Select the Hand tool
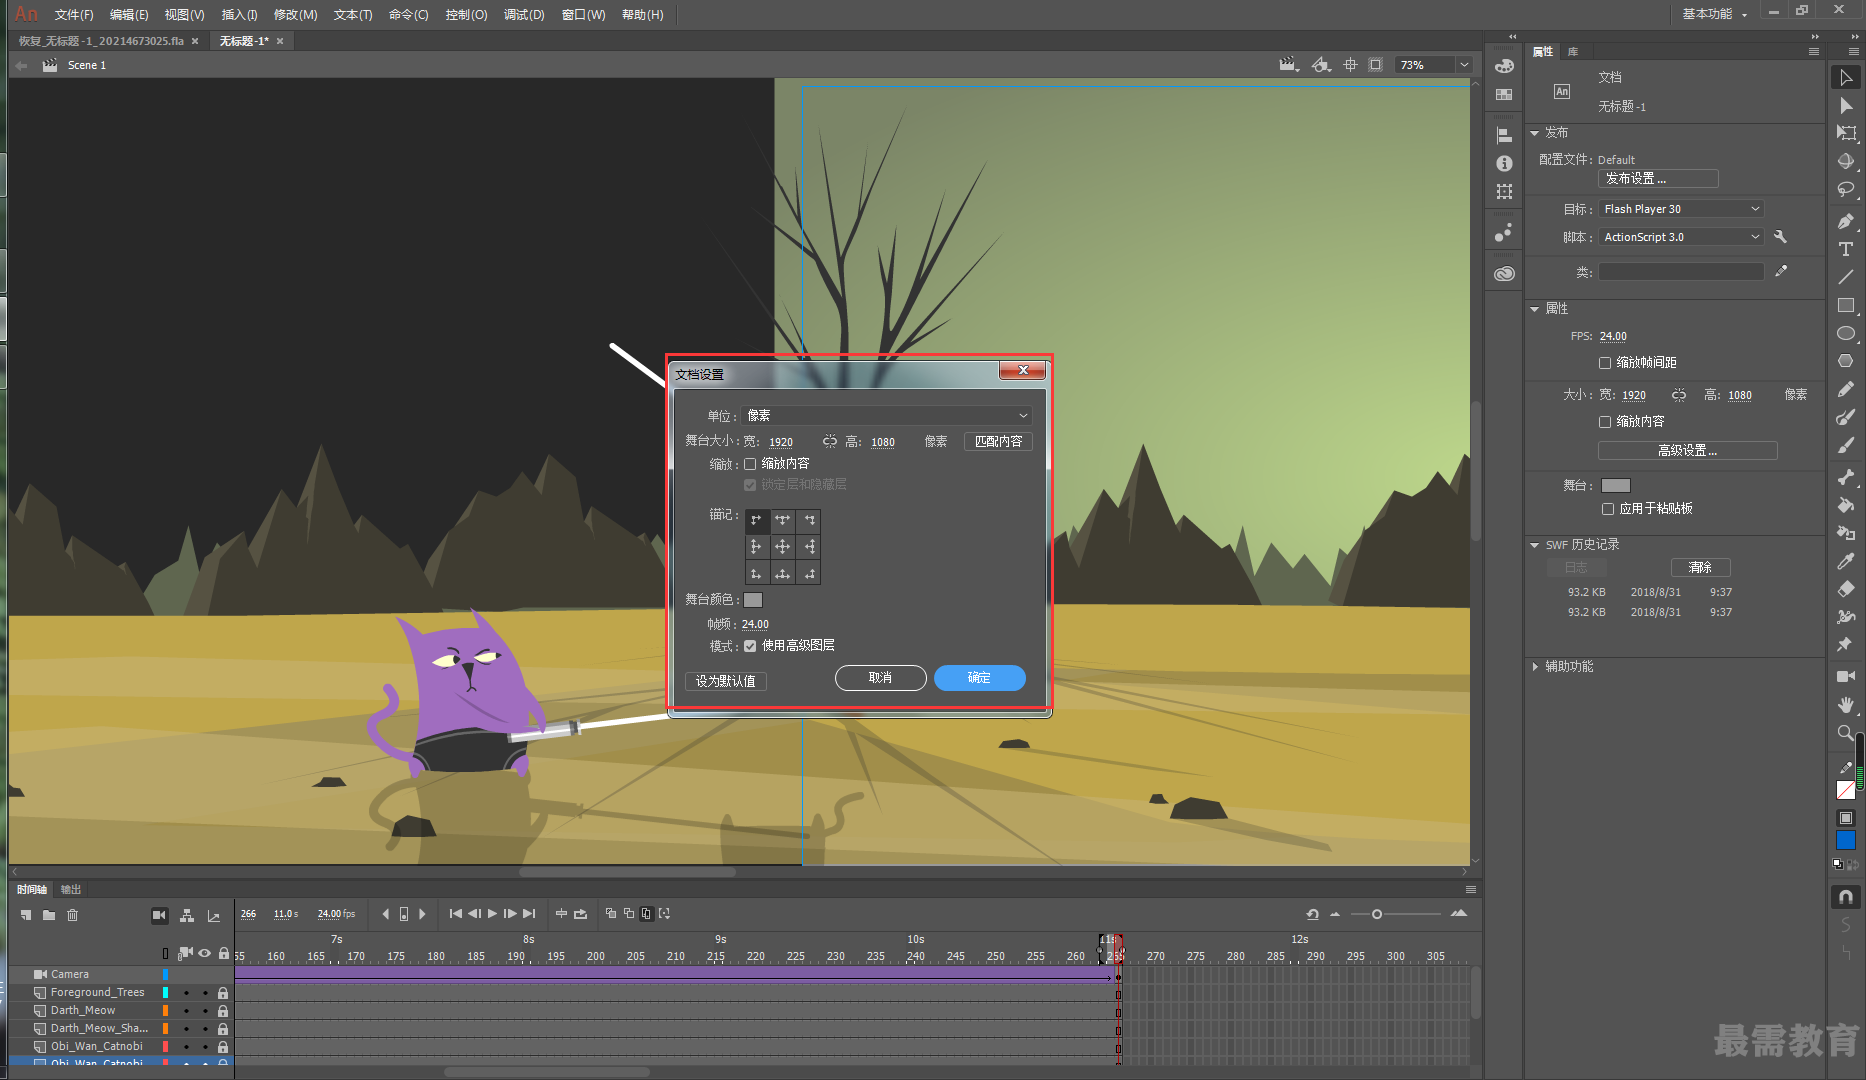This screenshot has width=1866, height=1080. coord(1846,705)
